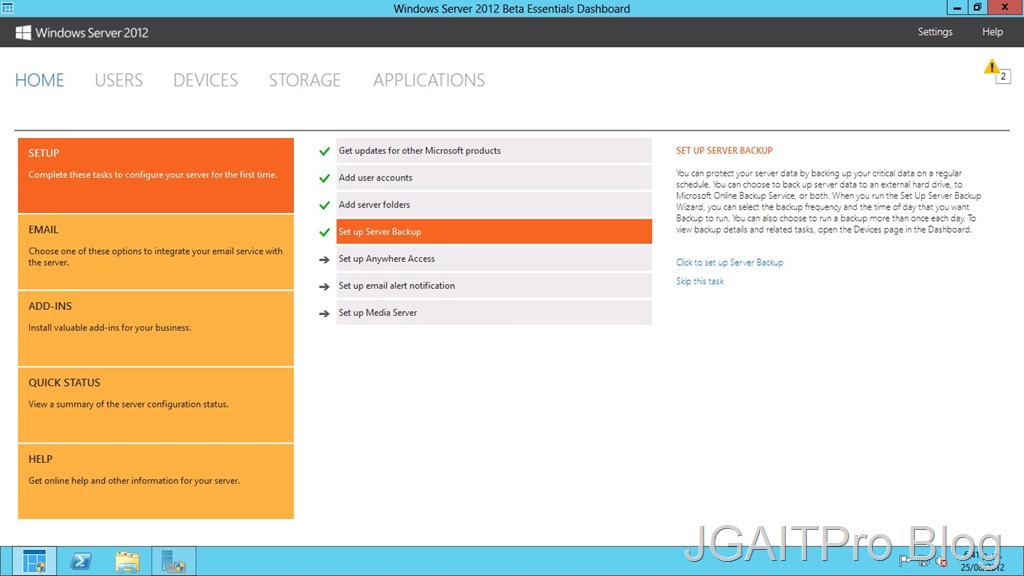Screen dimensions: 1024x576
Task: Open Settings in the top bar
Action: click(934, 32)
